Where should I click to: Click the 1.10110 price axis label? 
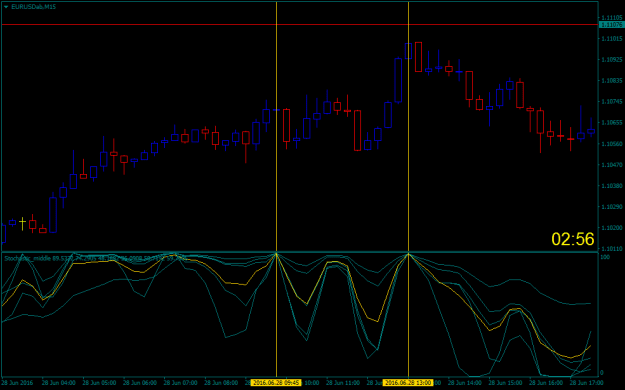pyautogui.click(x=612, y=249)
